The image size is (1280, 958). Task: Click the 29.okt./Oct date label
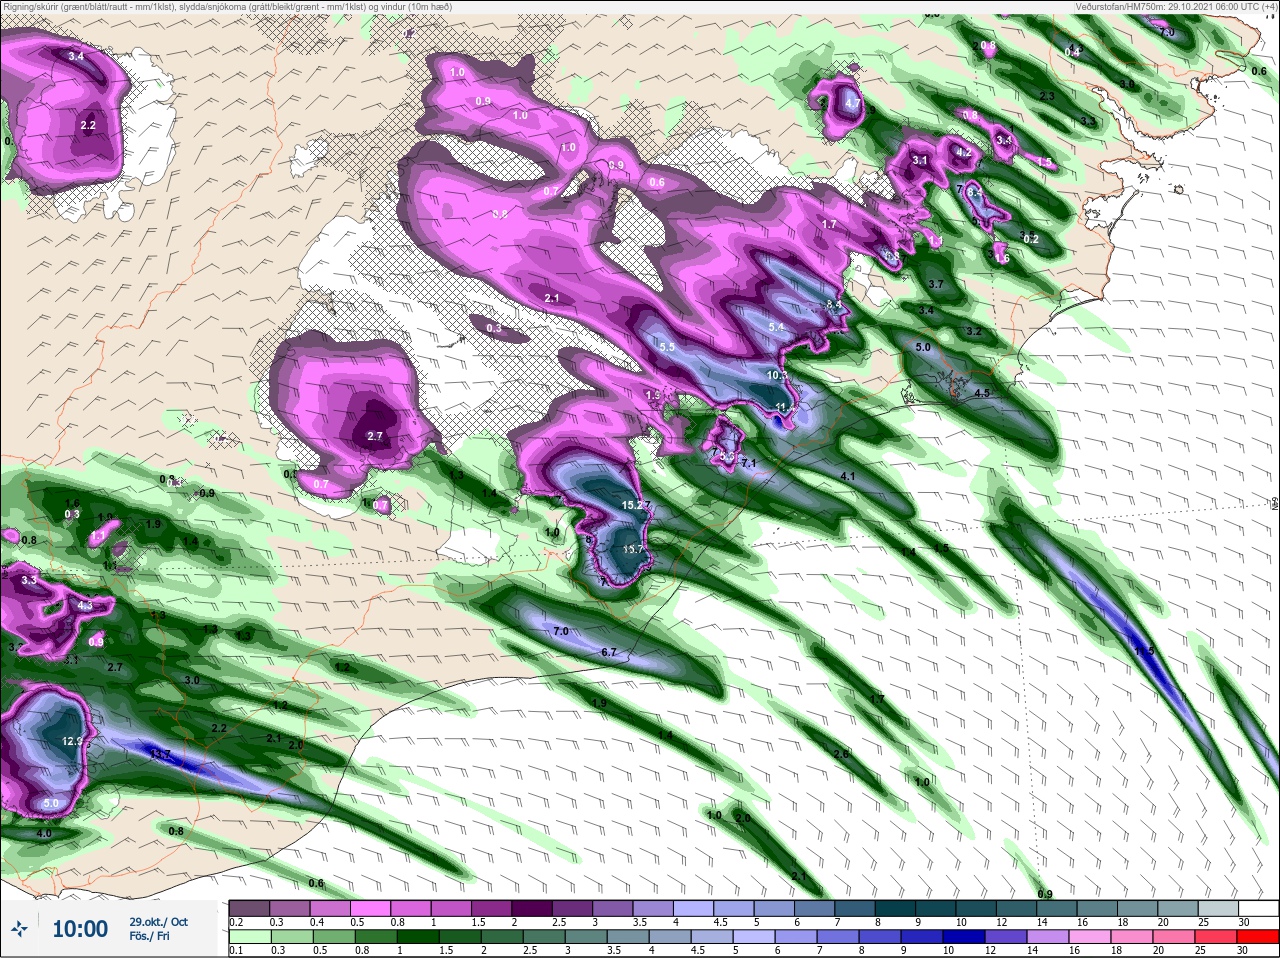(158, 922)
